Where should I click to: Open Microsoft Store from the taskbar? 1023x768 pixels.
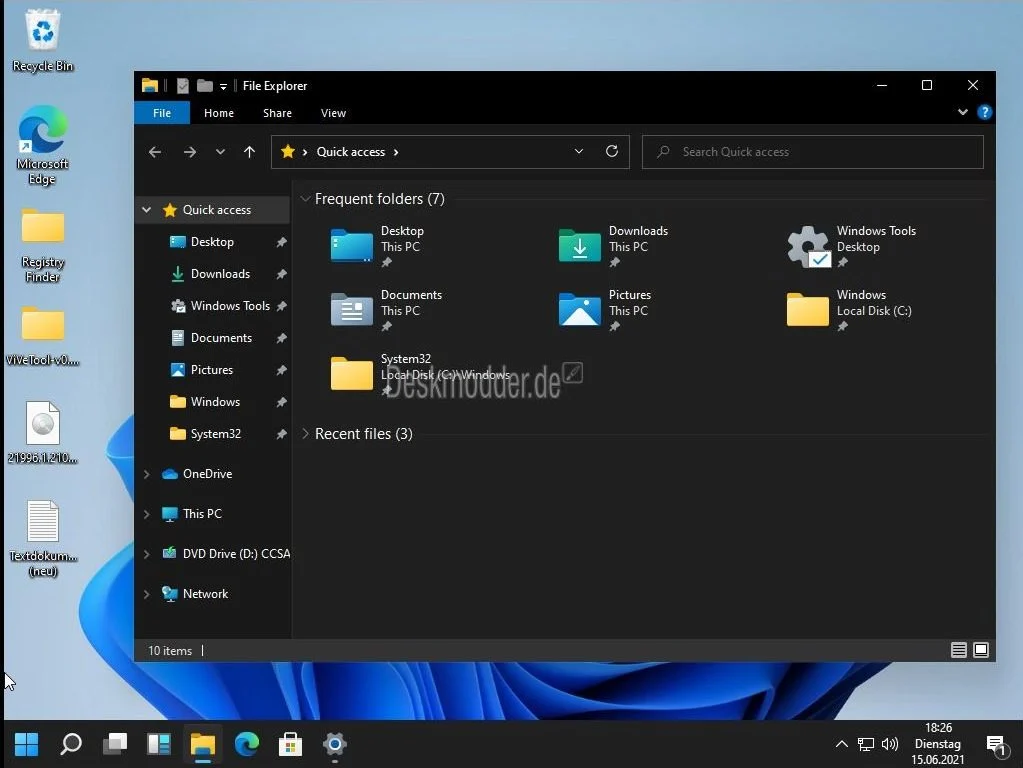click(290, 744)
